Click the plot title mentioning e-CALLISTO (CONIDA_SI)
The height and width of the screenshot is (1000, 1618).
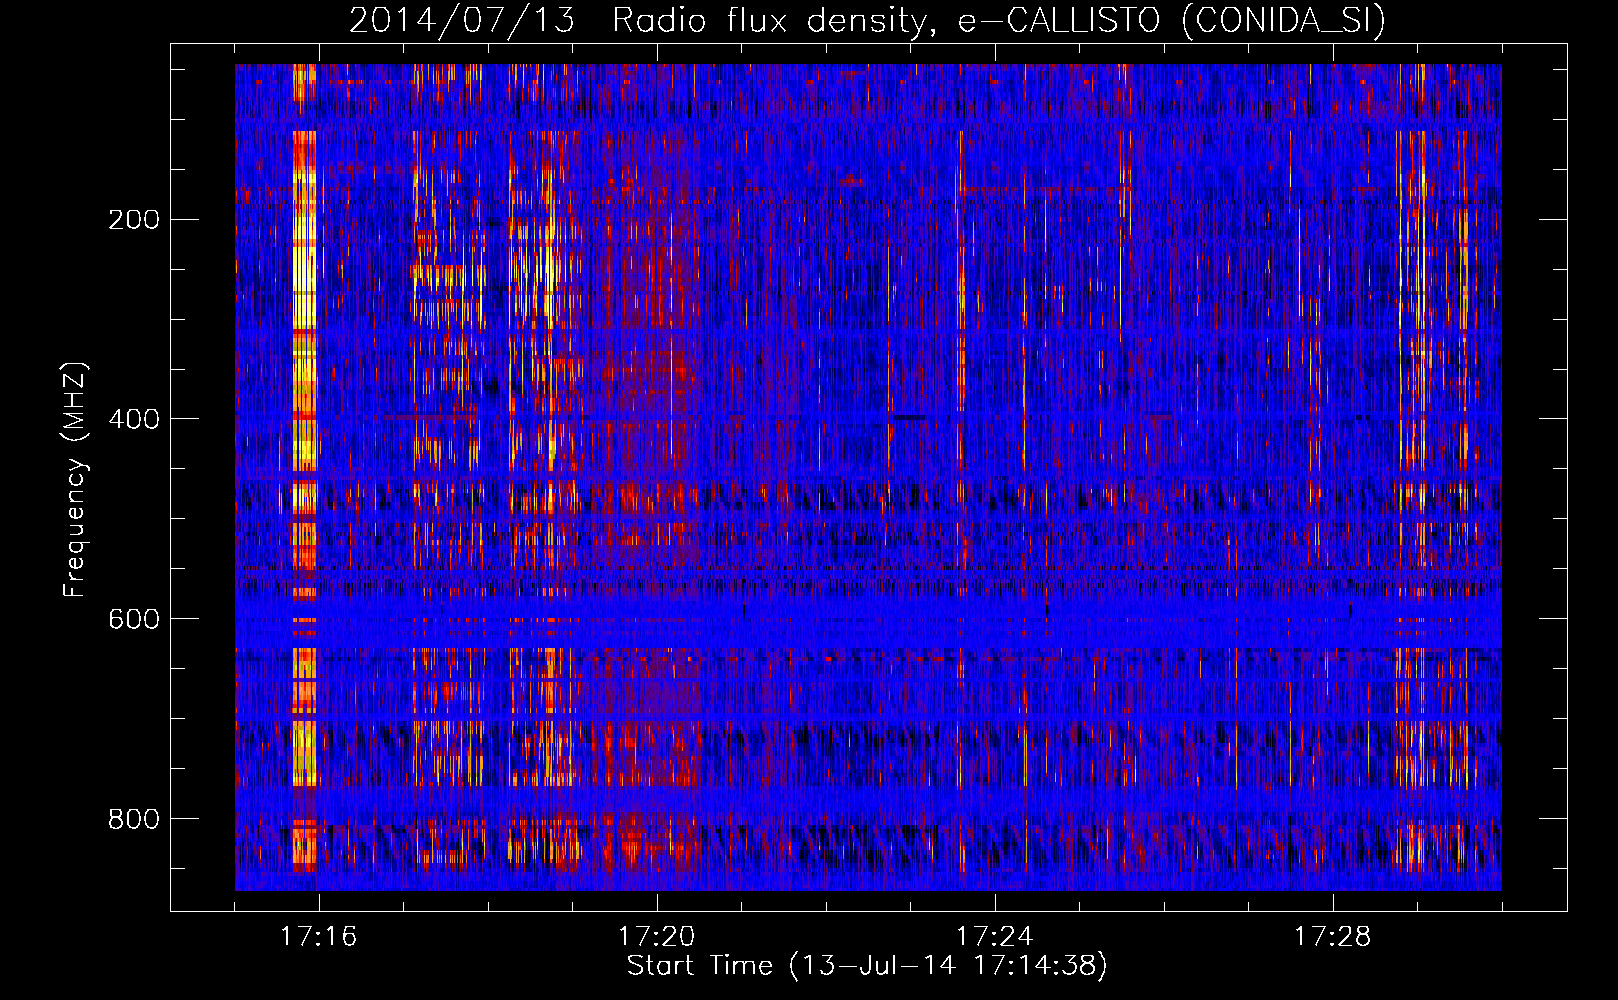tap(867, 20)
